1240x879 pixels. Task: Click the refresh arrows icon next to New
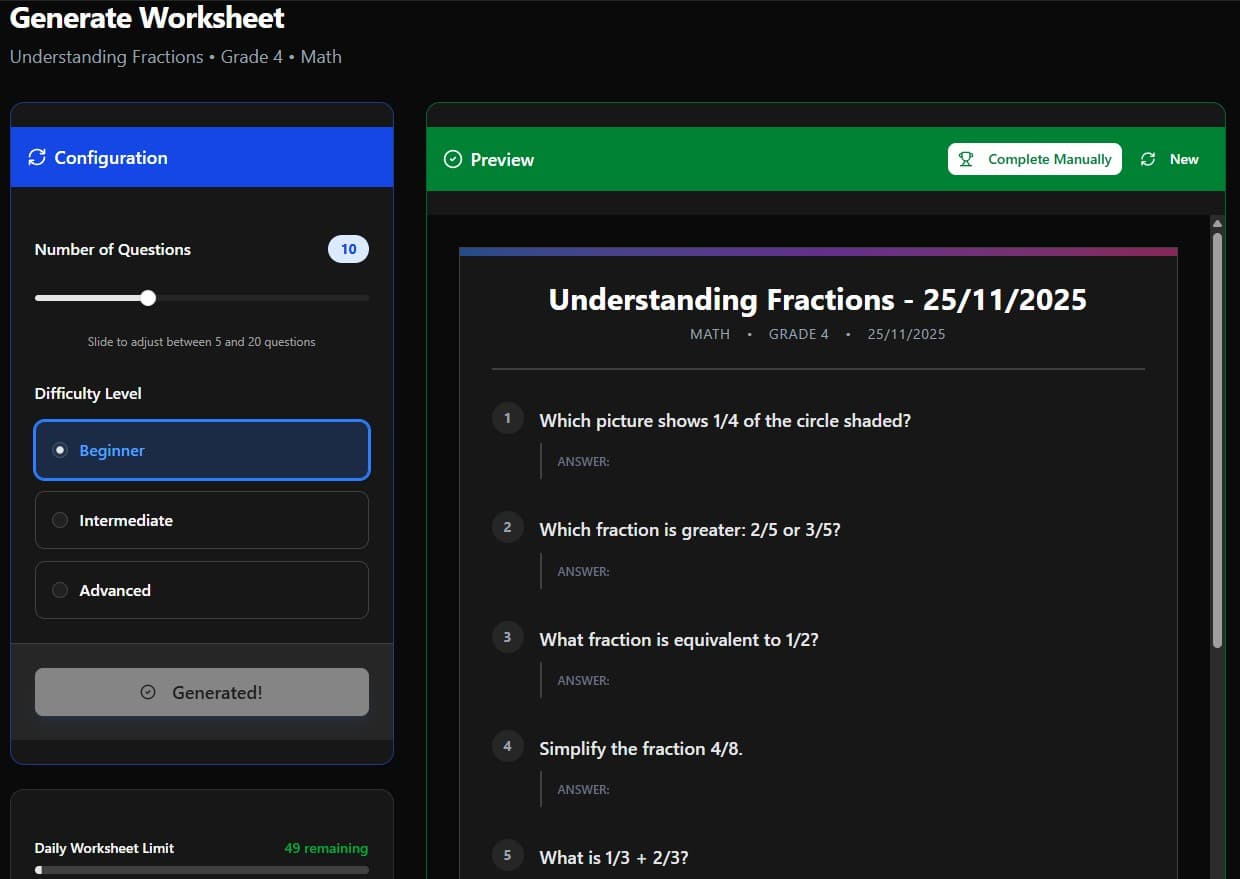[x=1147, y=158]
